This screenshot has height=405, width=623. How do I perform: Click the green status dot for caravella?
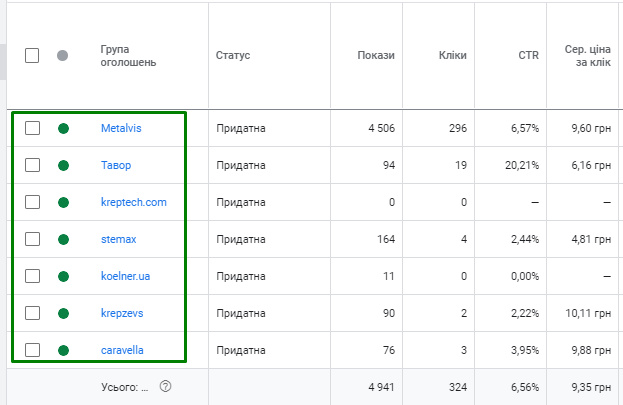click(x=64, y=351)
